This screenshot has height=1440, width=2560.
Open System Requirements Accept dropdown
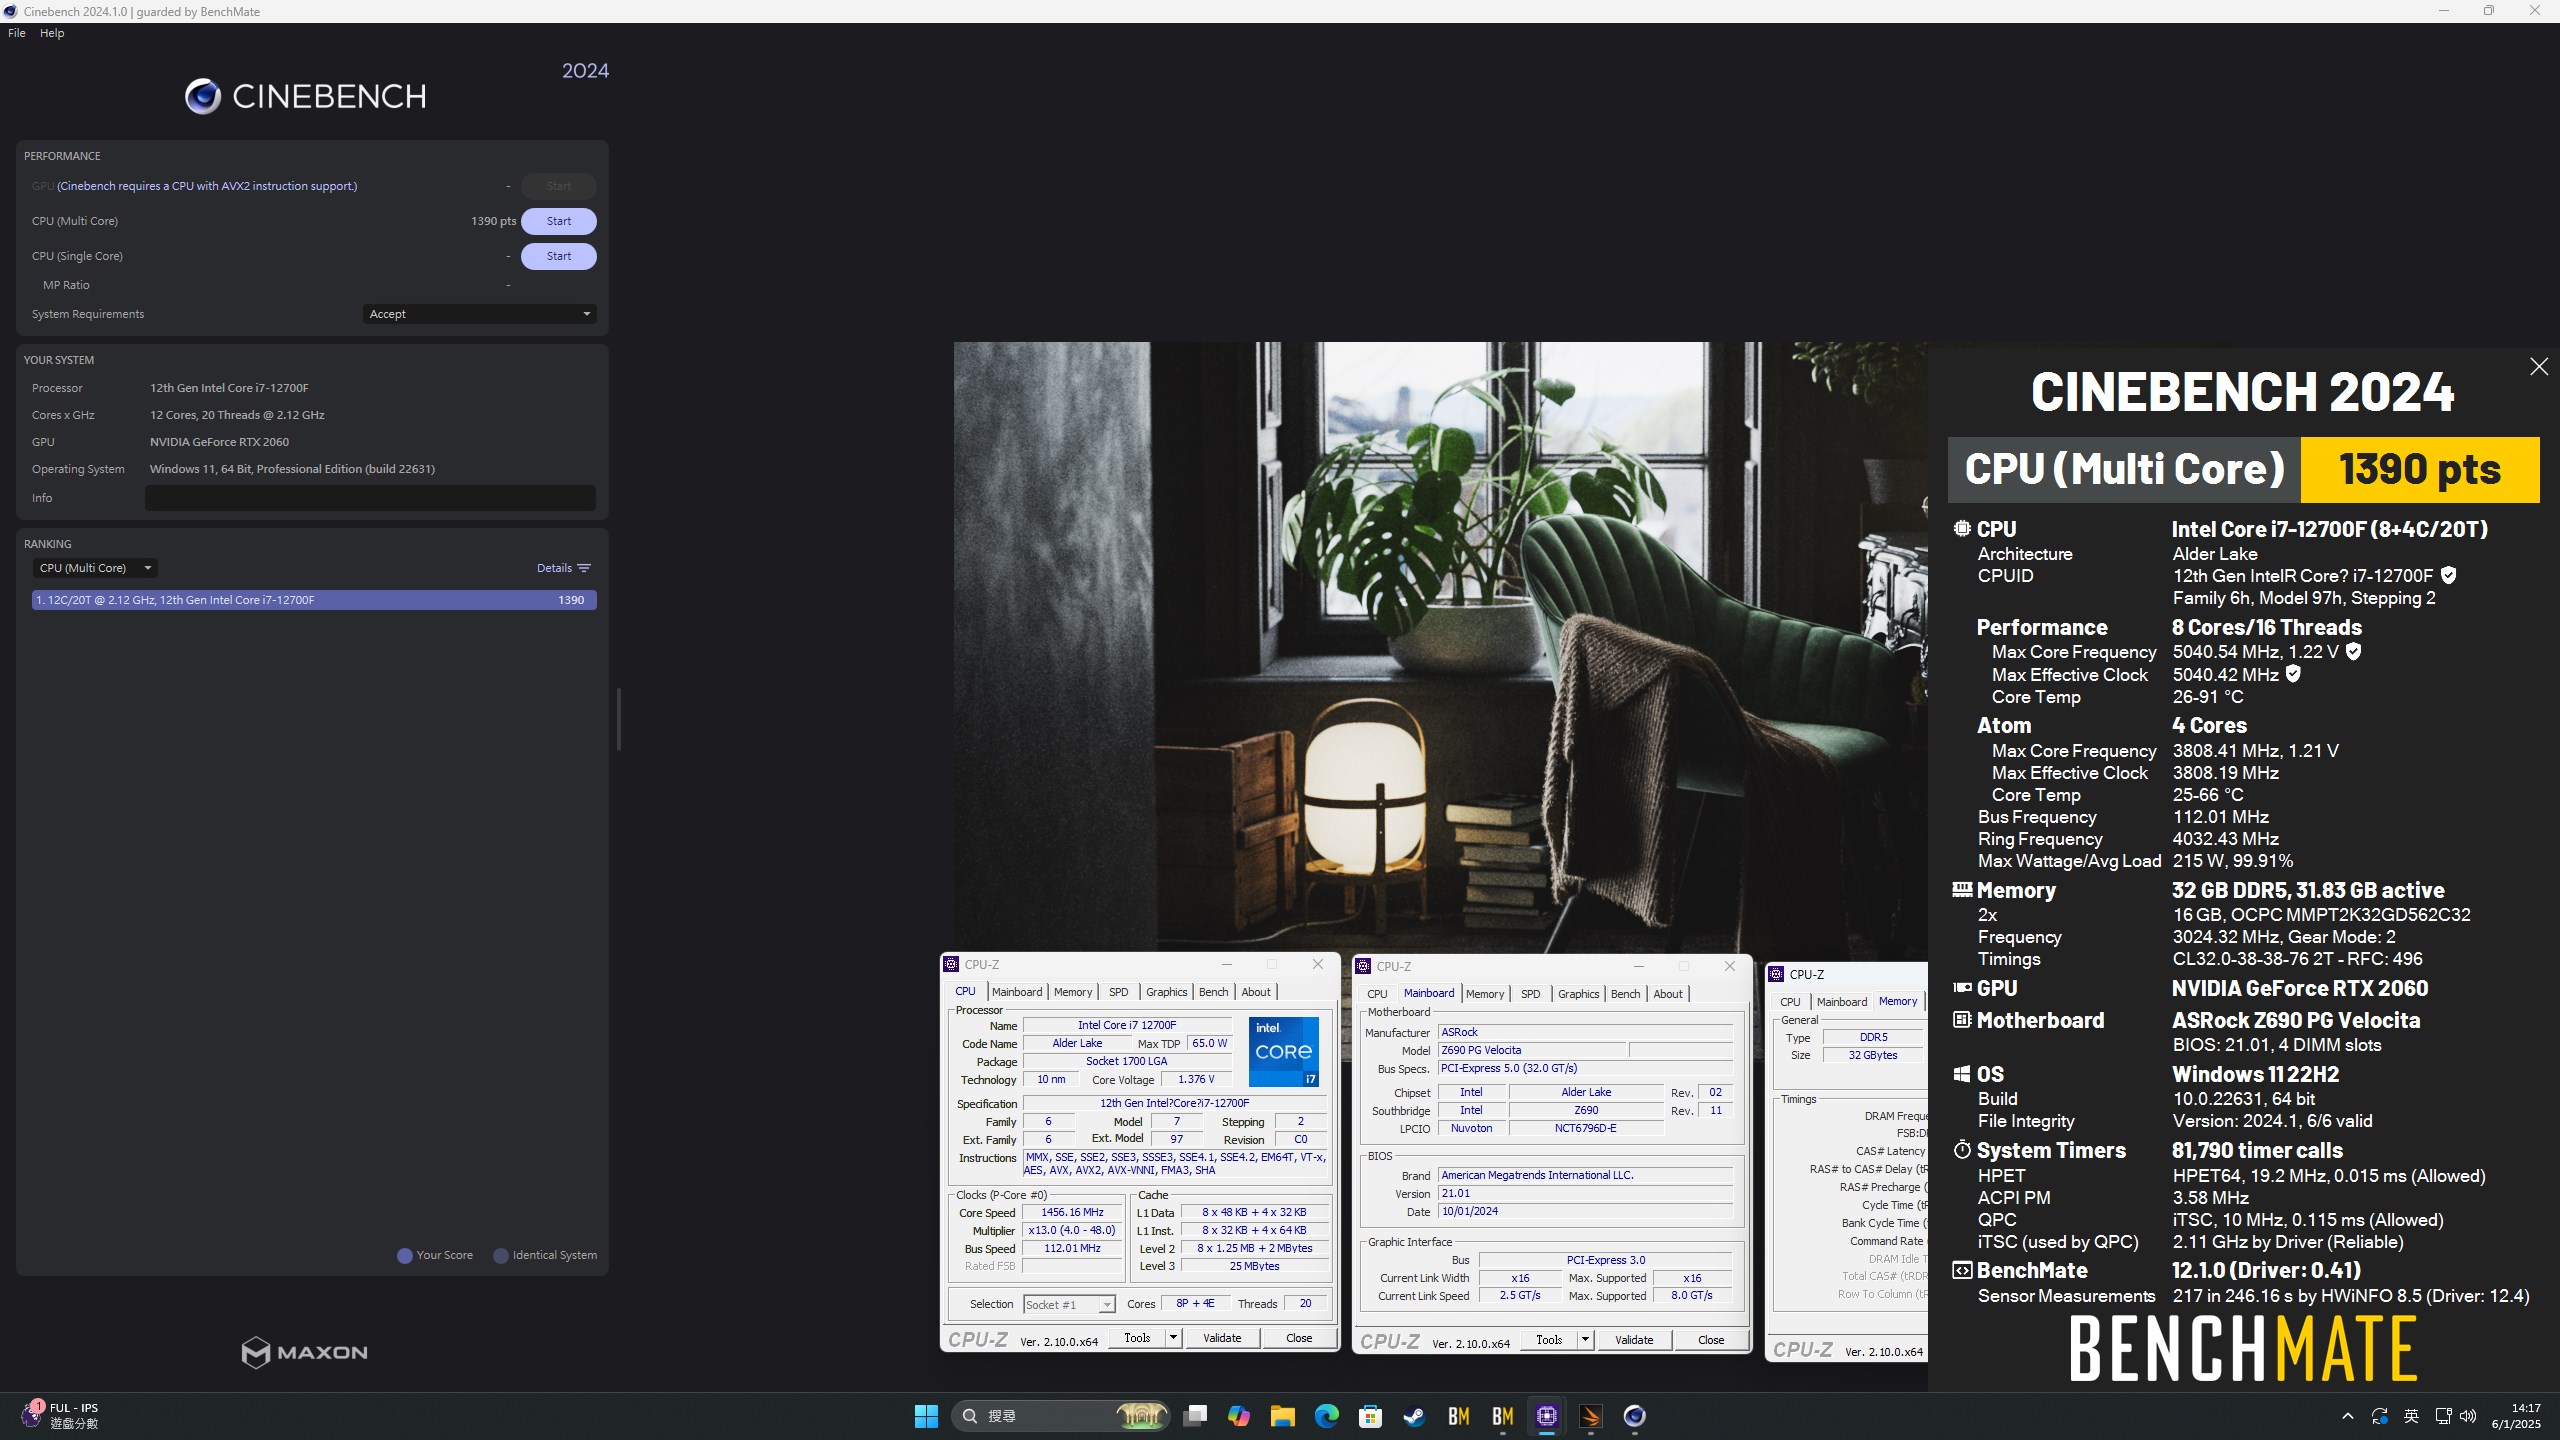click(480, 314)
